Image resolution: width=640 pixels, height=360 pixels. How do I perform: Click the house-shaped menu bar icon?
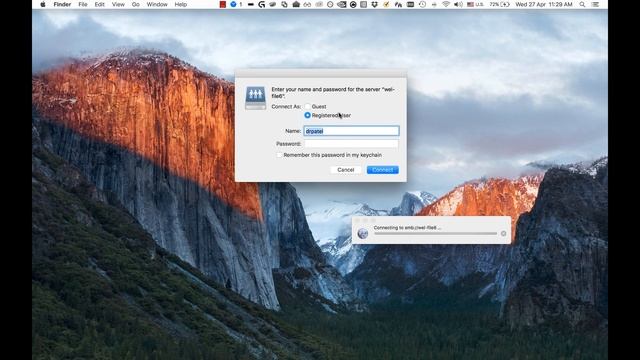point(296,4)
